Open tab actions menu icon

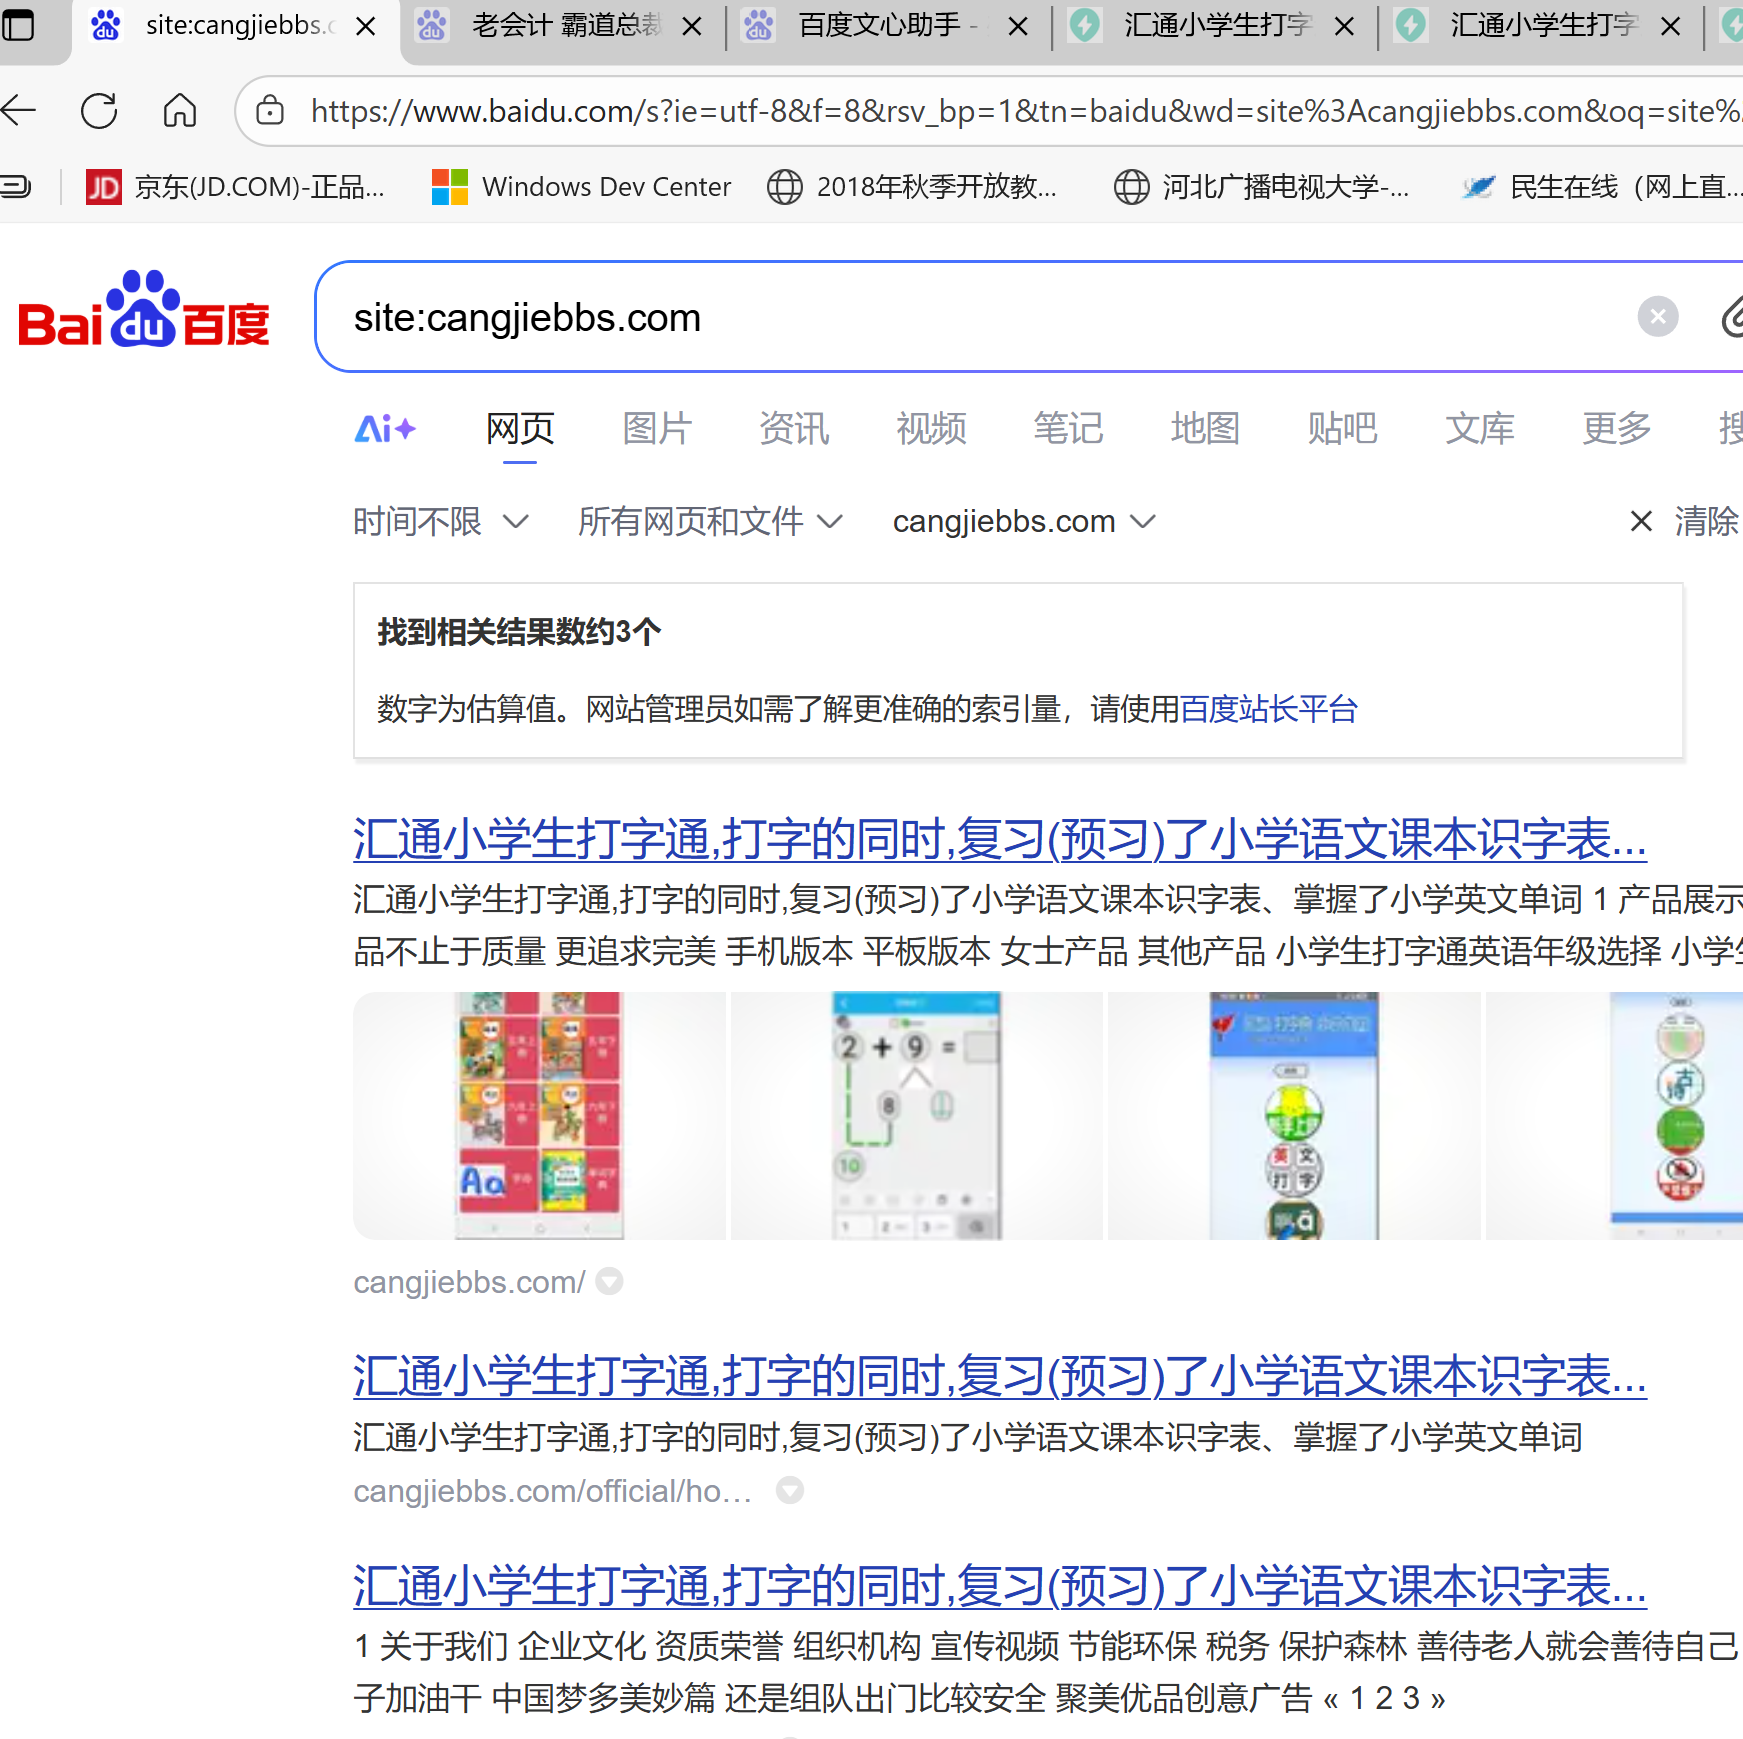(x=17, y=24)
